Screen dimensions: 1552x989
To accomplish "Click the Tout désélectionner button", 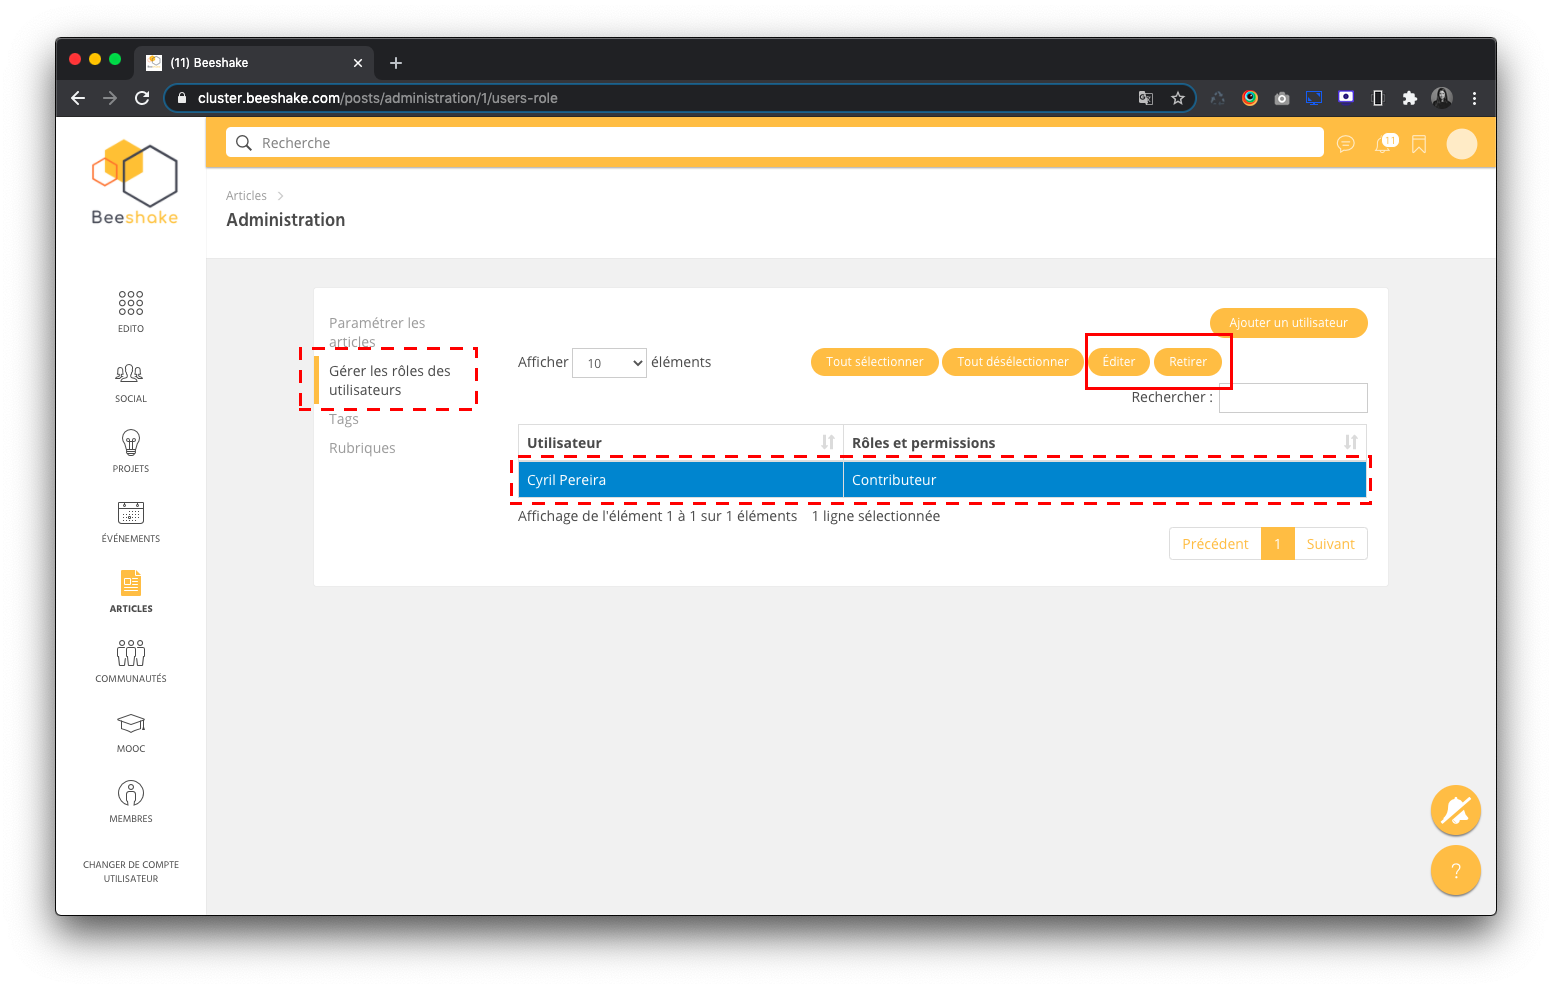I will pos(1012,362).
